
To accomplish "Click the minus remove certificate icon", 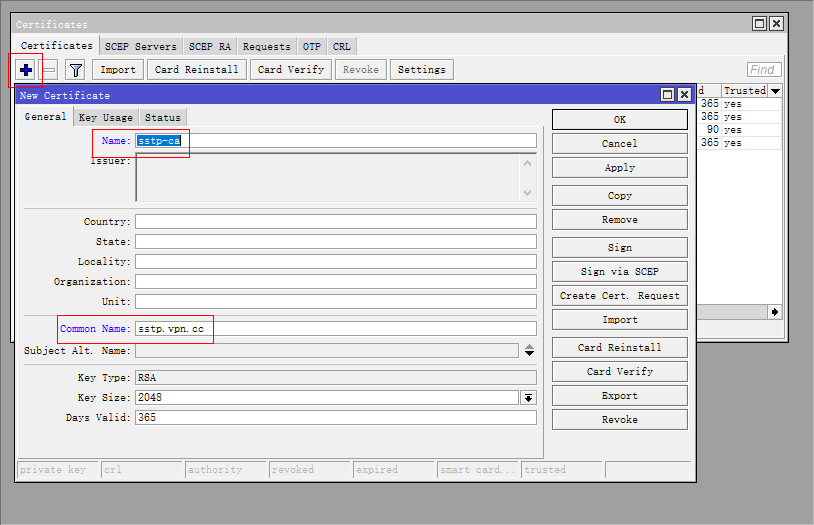I will tap(49, 70).
